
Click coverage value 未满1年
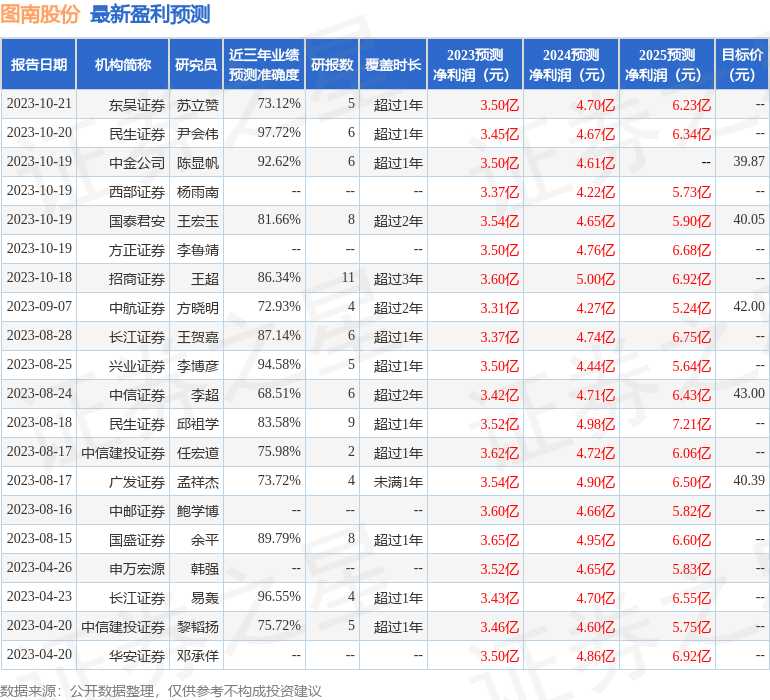coord(398,482)
